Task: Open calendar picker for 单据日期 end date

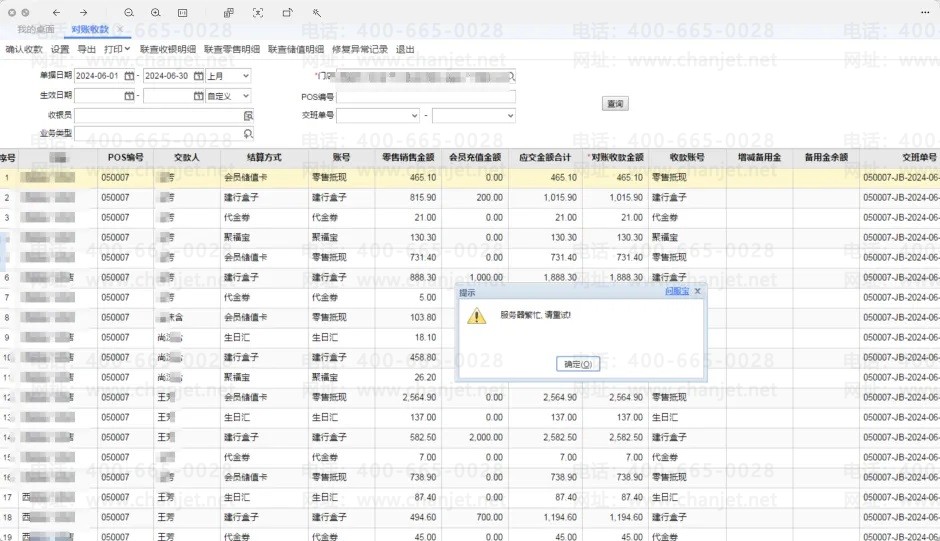Action: [198, 76]
